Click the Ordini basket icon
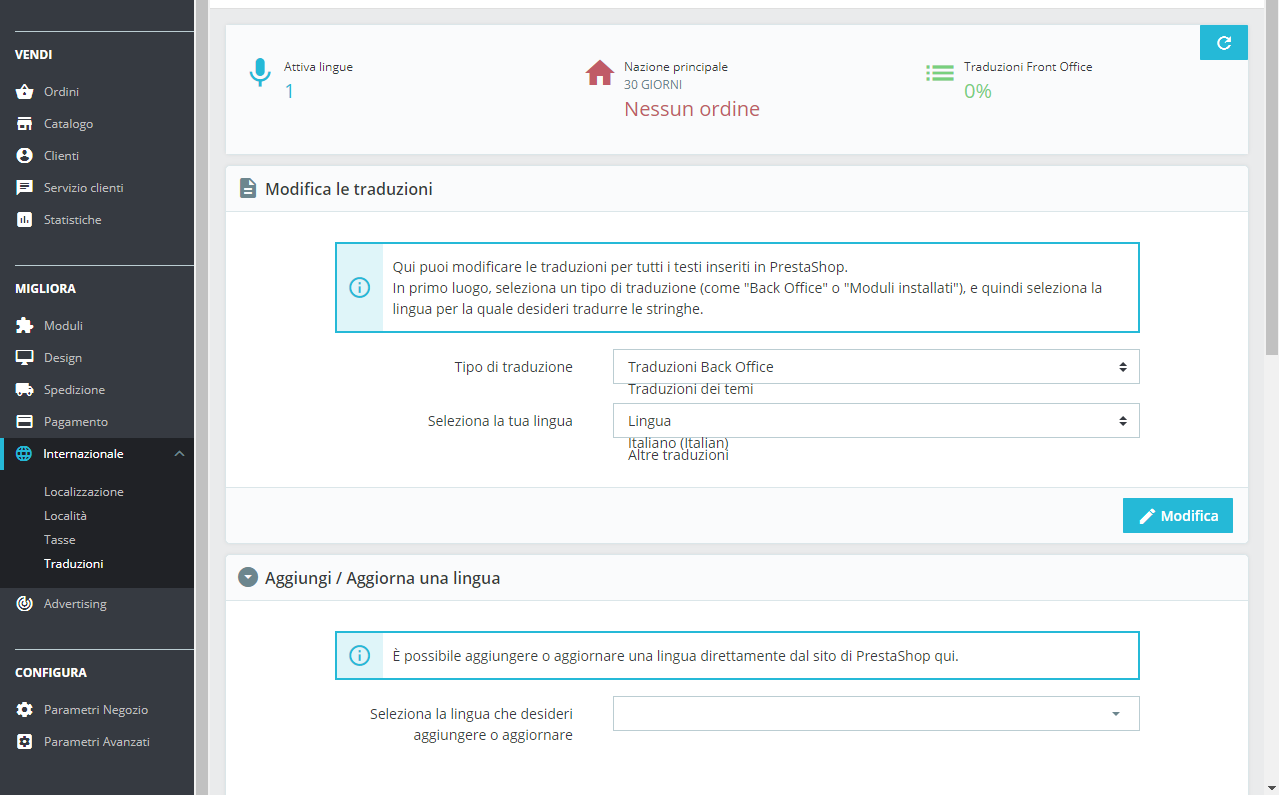This screenshot has width=1279, height=795. (x=25, y=92)
